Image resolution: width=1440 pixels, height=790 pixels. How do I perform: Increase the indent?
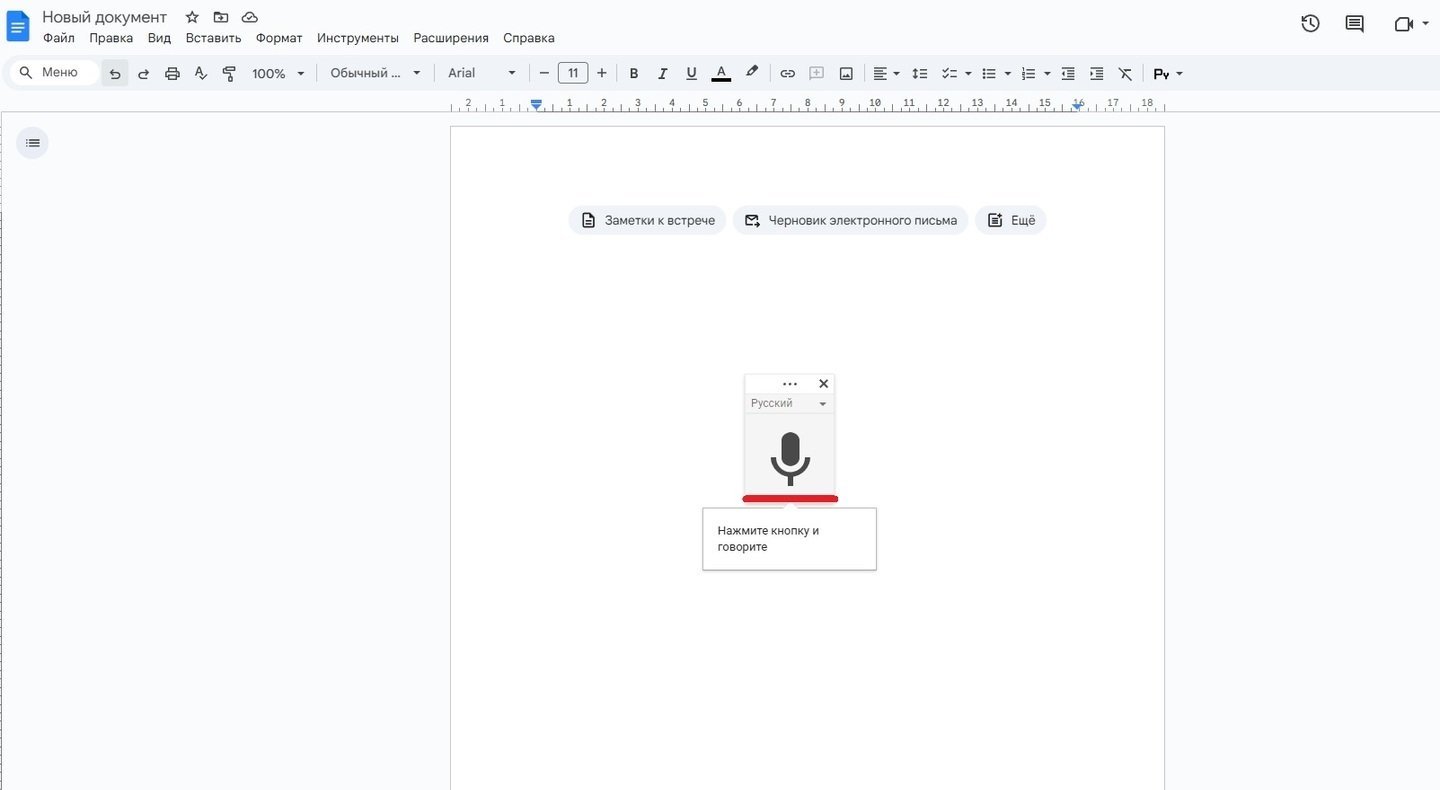pos(1097,73)
